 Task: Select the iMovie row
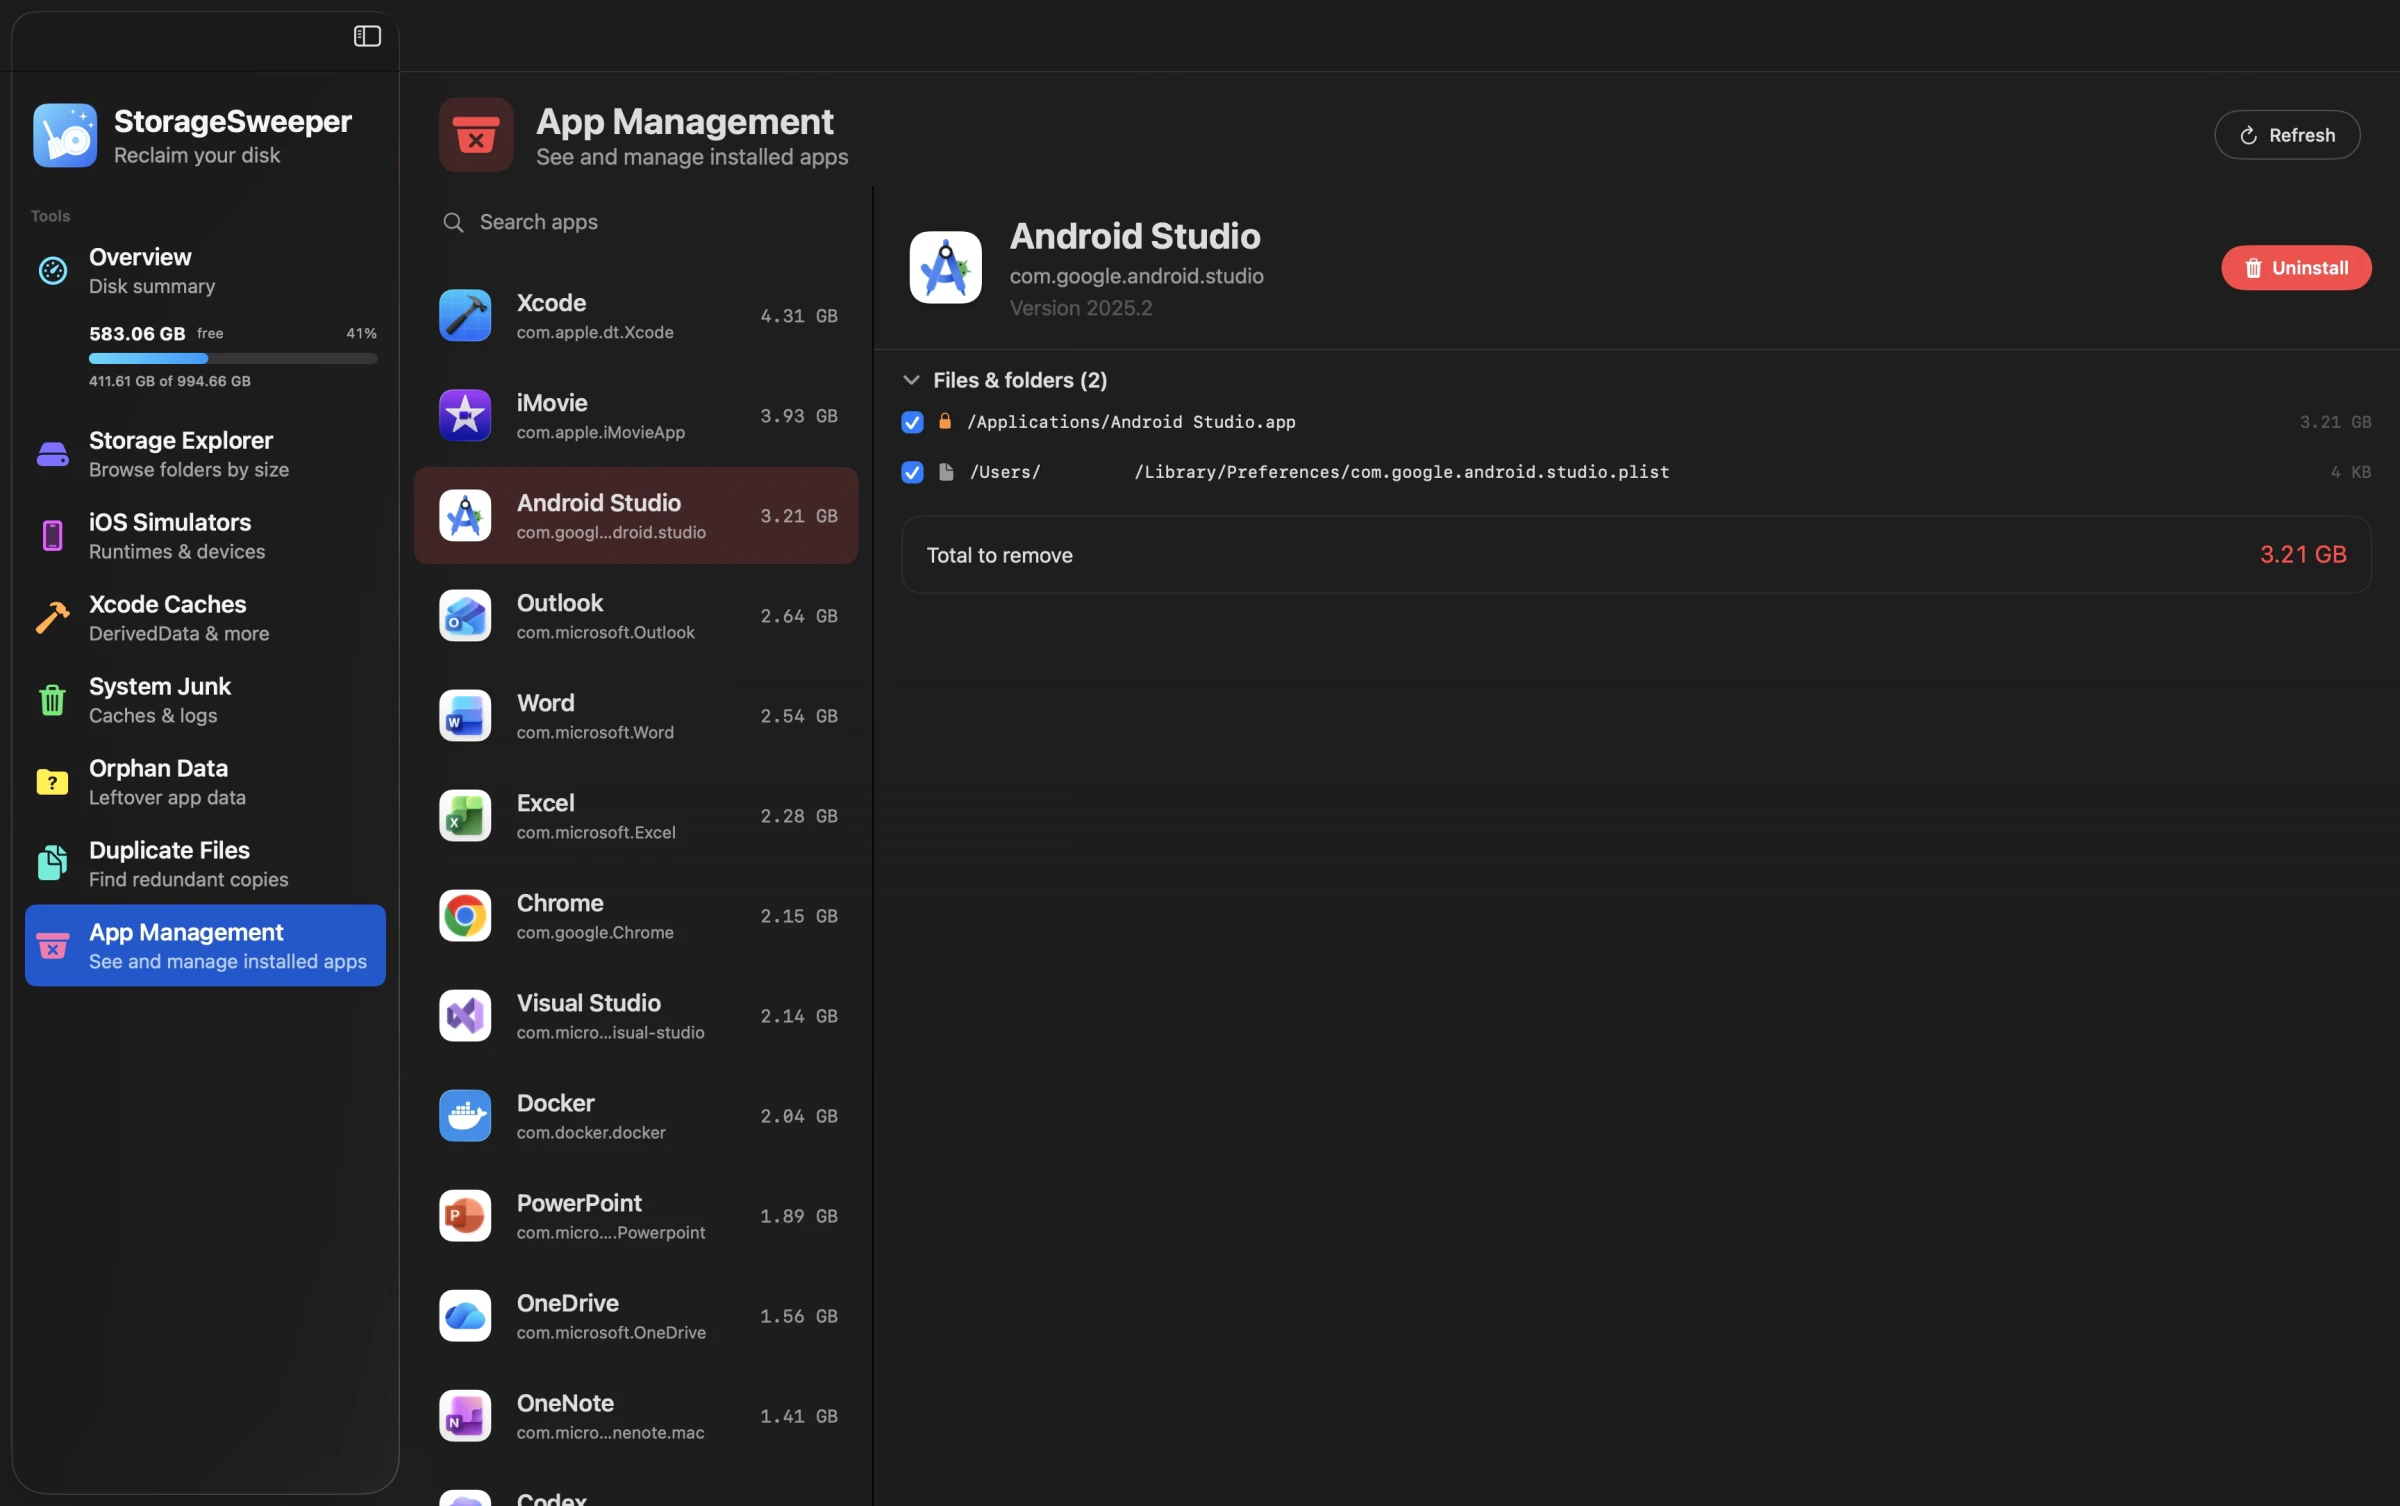[x=636, y=416]
